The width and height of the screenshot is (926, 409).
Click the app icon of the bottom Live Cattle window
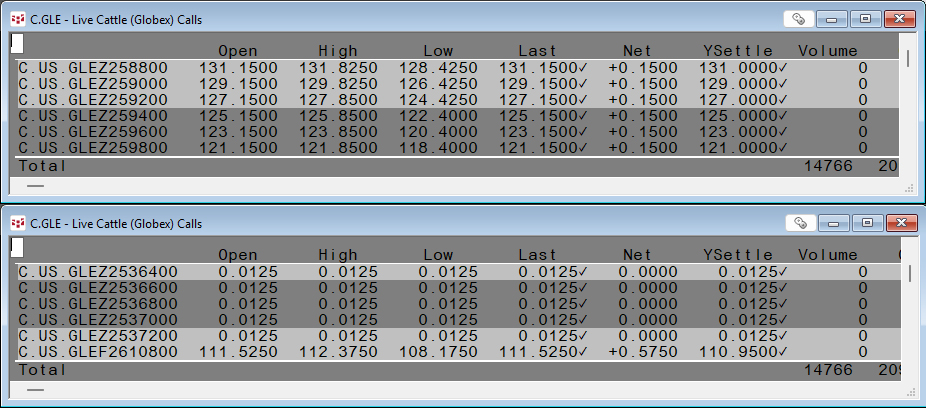click(x=18, y=223)
